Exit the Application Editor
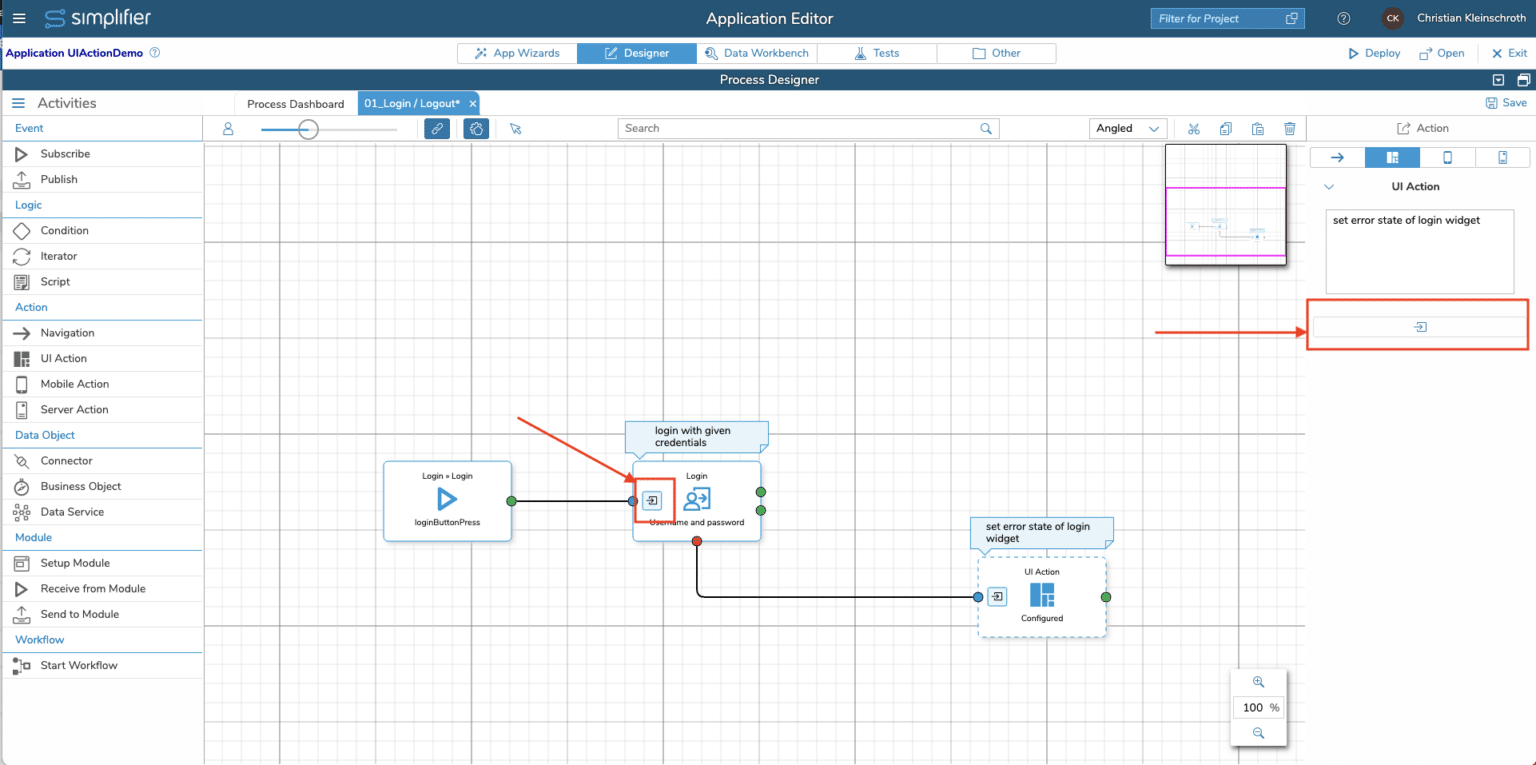This screenshot has height=765, width=1536. coord(1509,53)
